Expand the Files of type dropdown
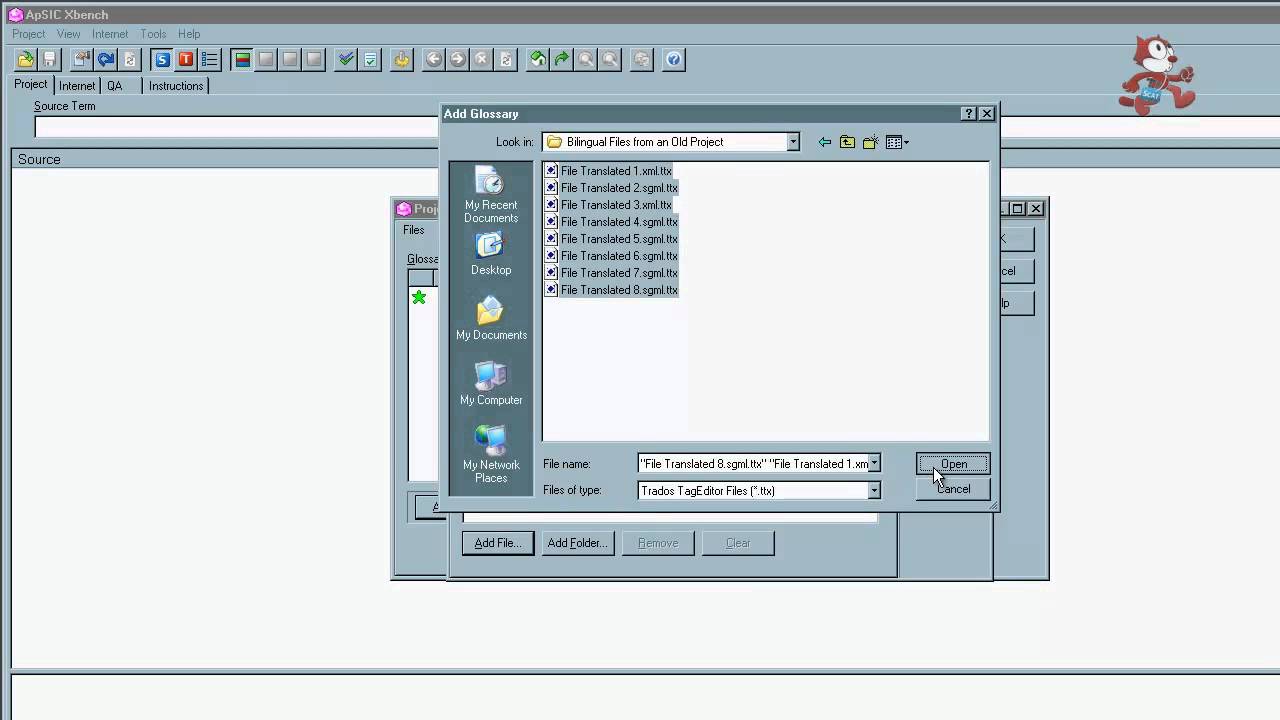Screen dimensions: 1280x720 [x=874, y=491]
